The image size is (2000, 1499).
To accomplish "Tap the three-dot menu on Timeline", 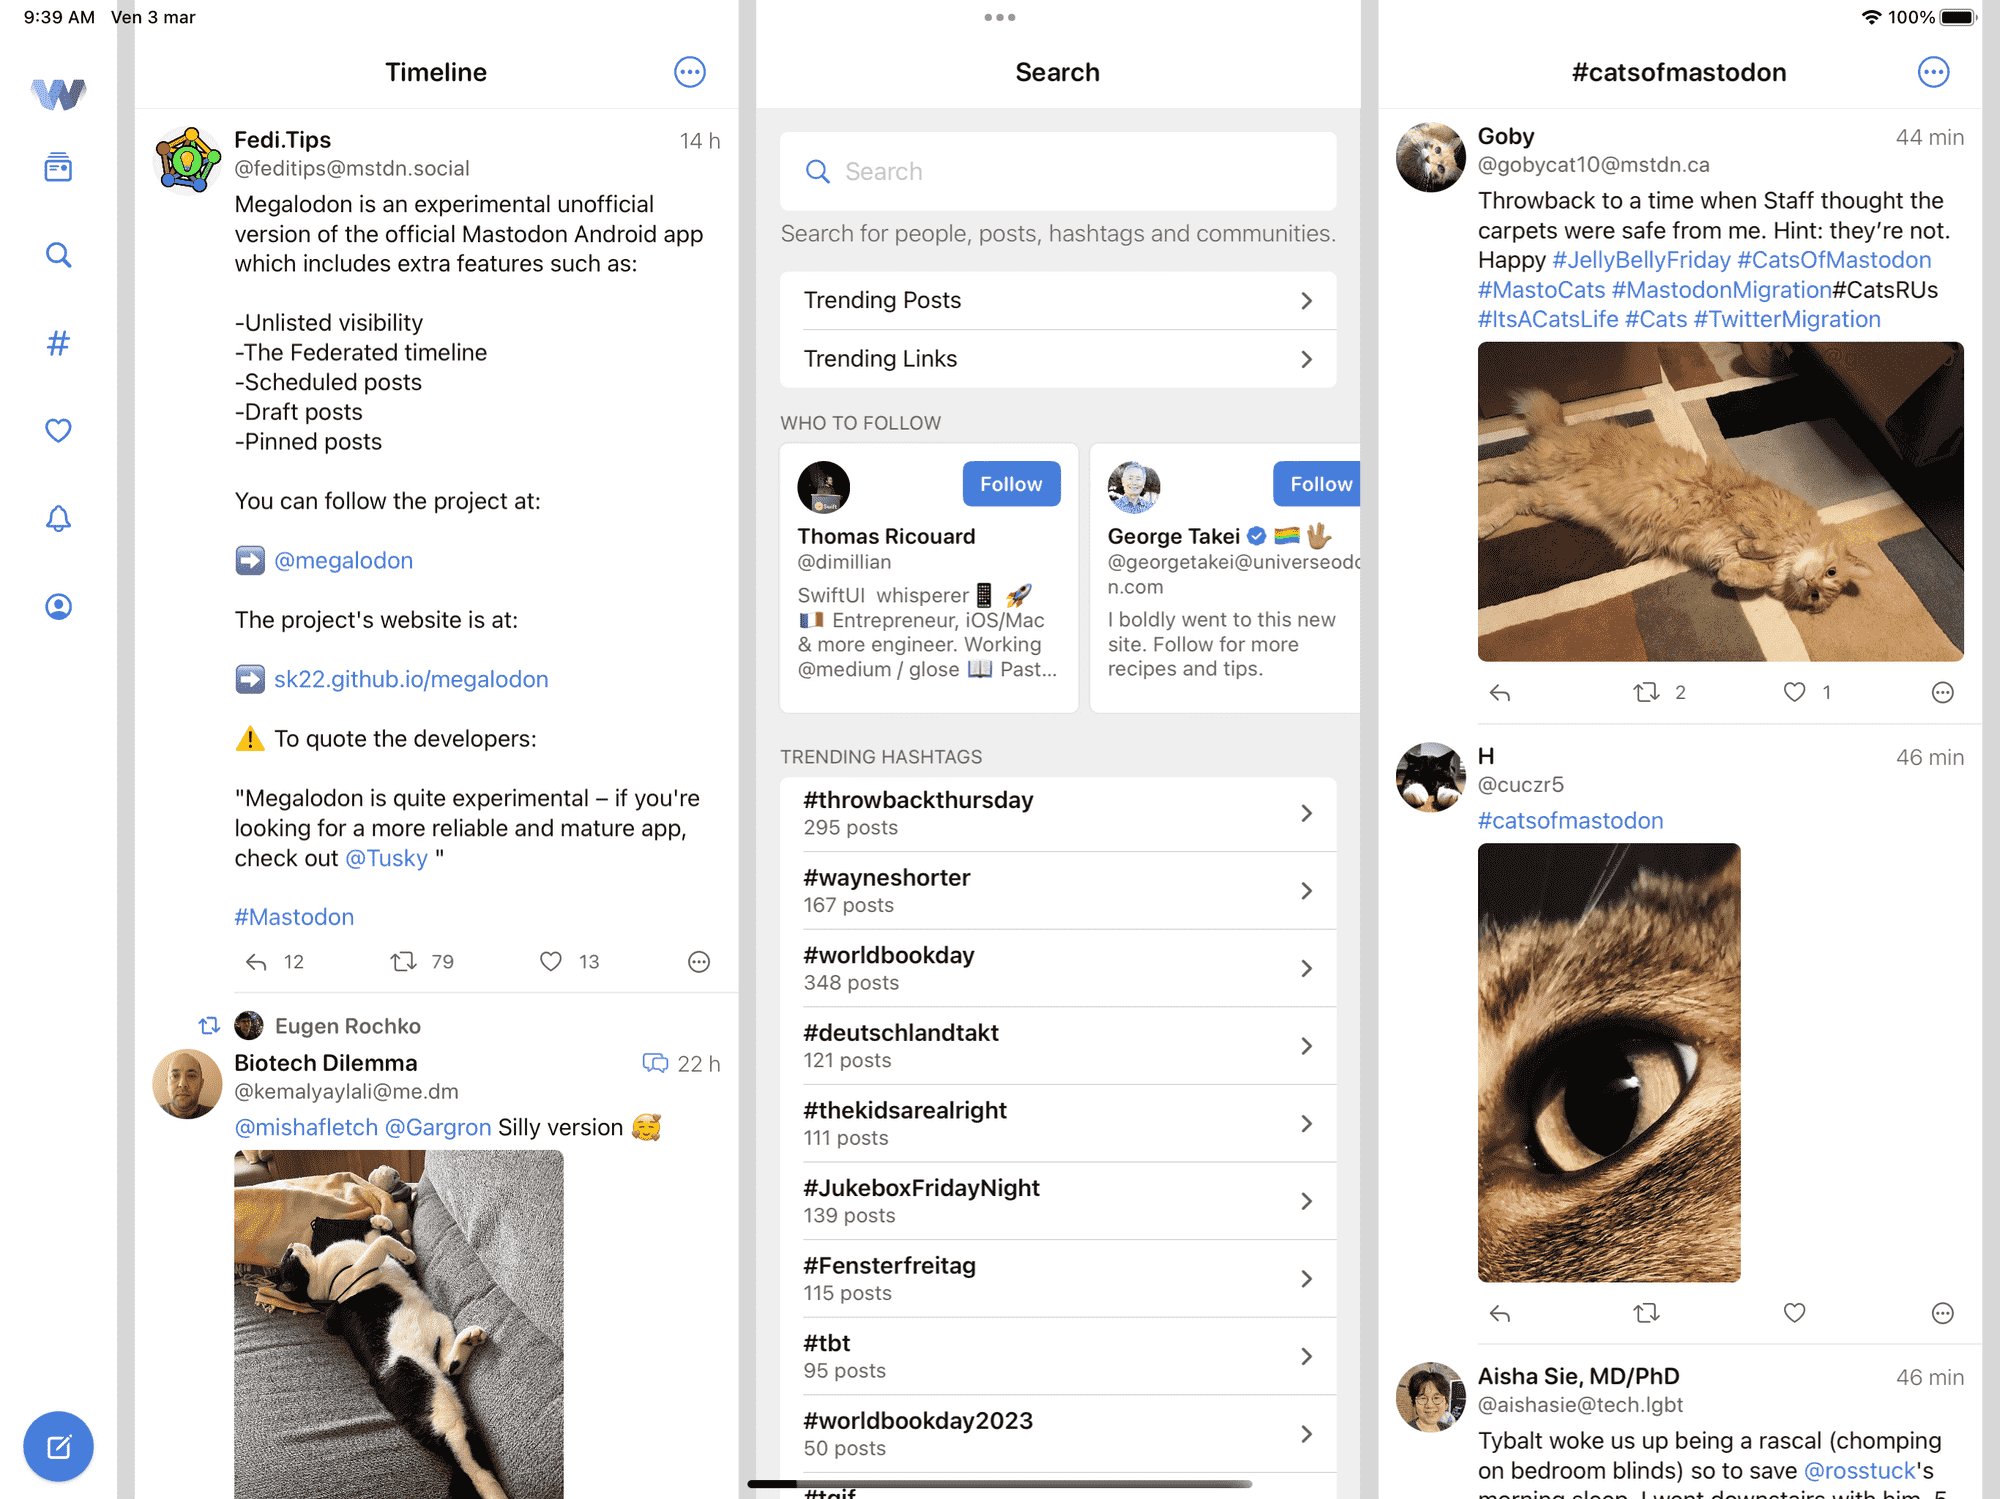I will click(x=688, y=69).
